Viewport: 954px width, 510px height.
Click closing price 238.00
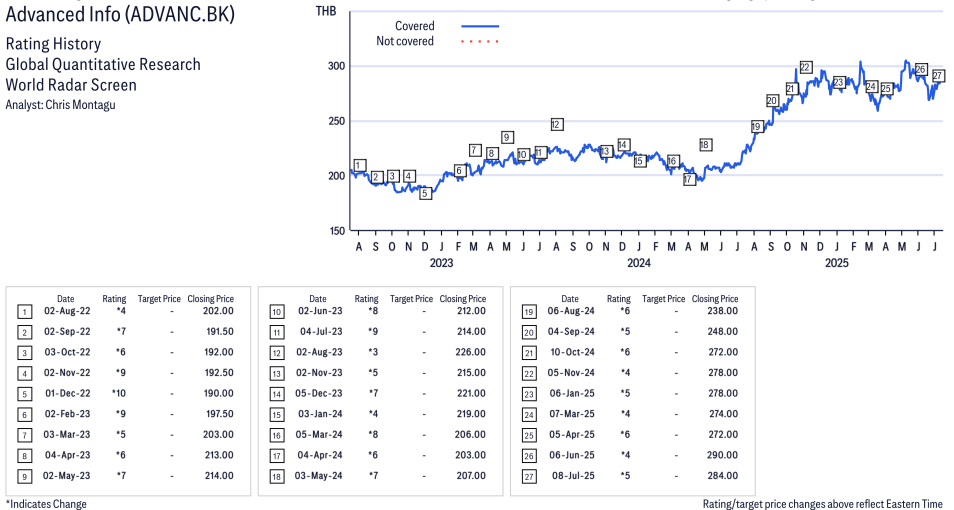coord(723,311)
